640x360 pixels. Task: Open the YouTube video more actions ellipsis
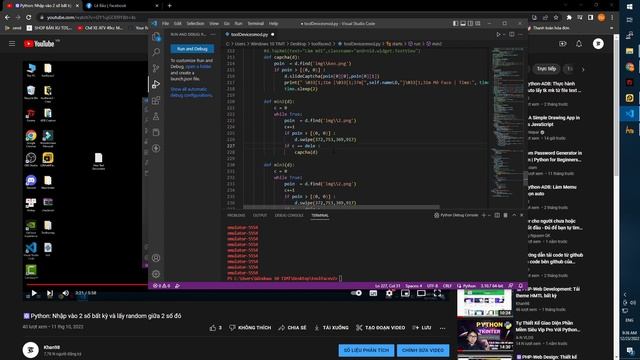[442, 328]
